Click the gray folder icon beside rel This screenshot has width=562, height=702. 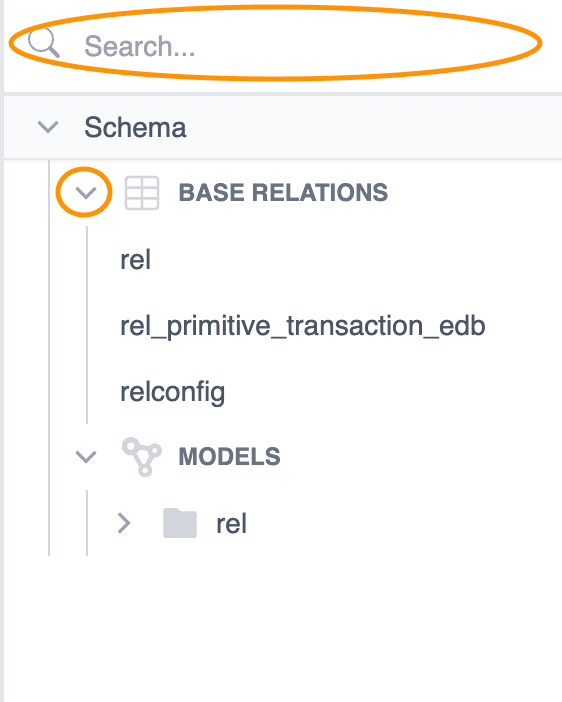[180, 523]
